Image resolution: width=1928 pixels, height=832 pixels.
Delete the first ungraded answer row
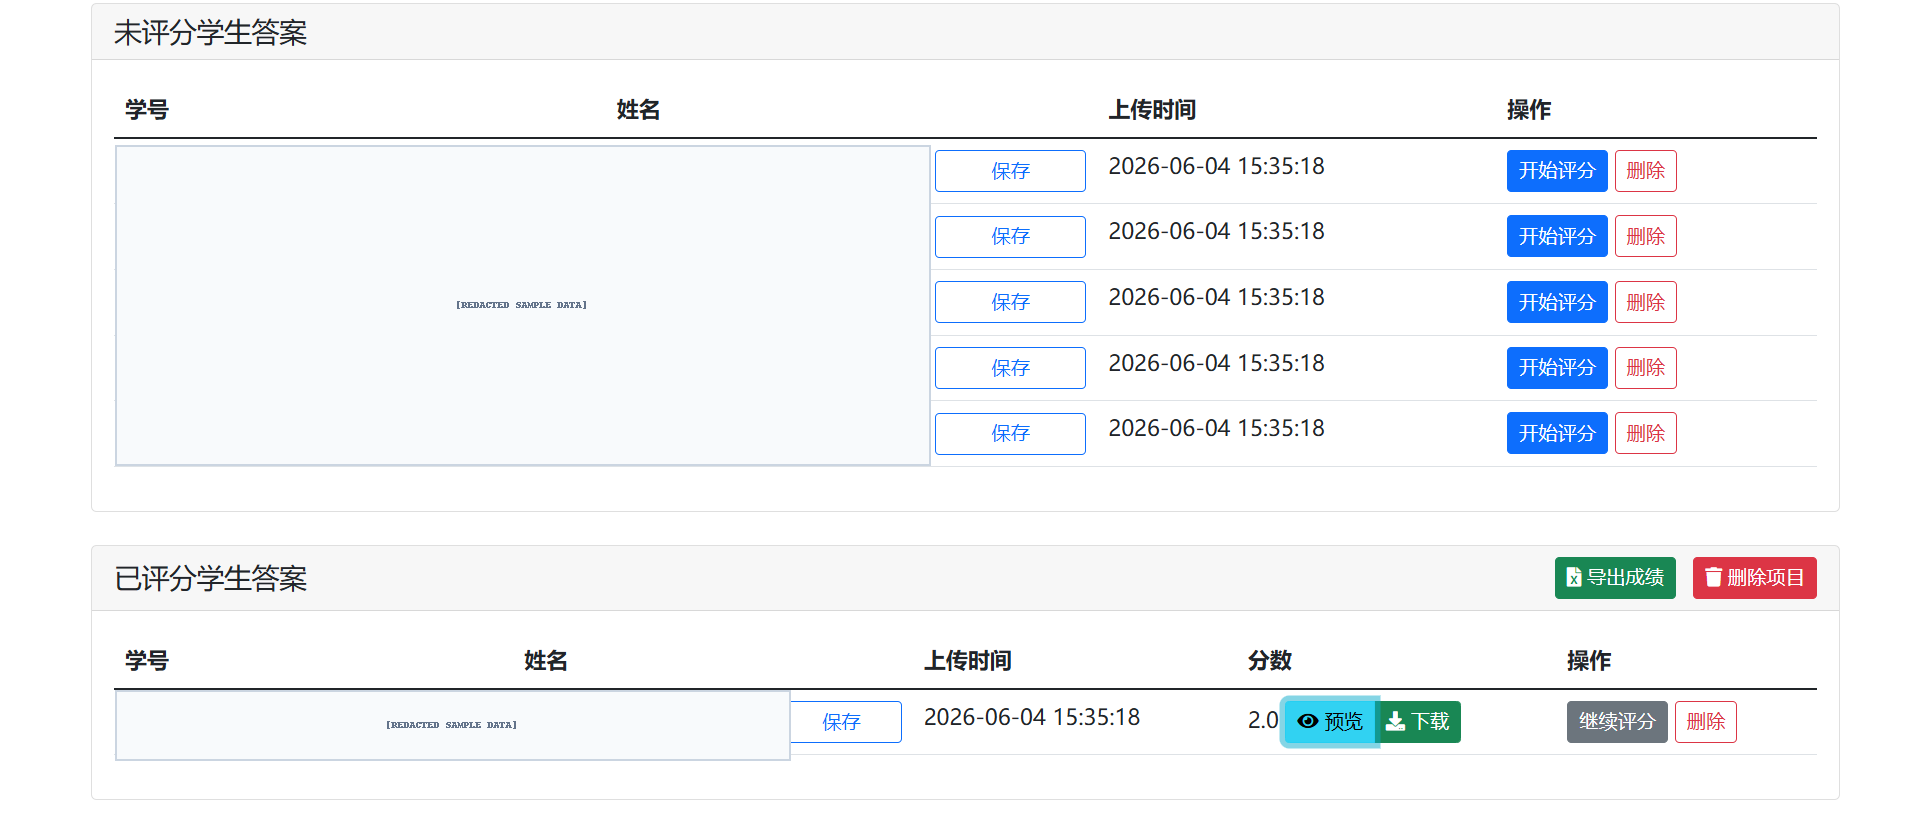coord(1646,171)
